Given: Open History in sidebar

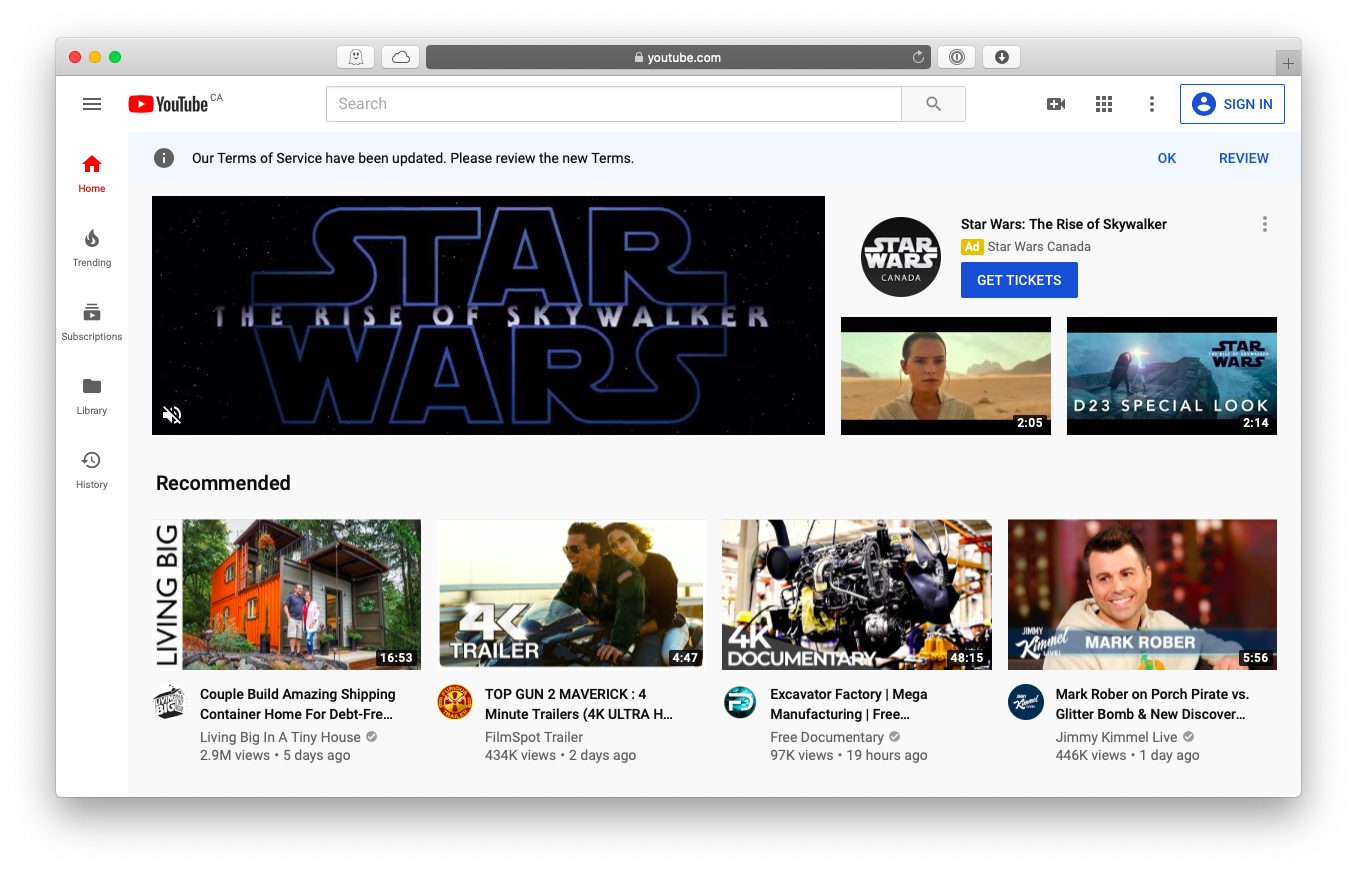Looking at the screenshot, I should [x=92, y=469].
